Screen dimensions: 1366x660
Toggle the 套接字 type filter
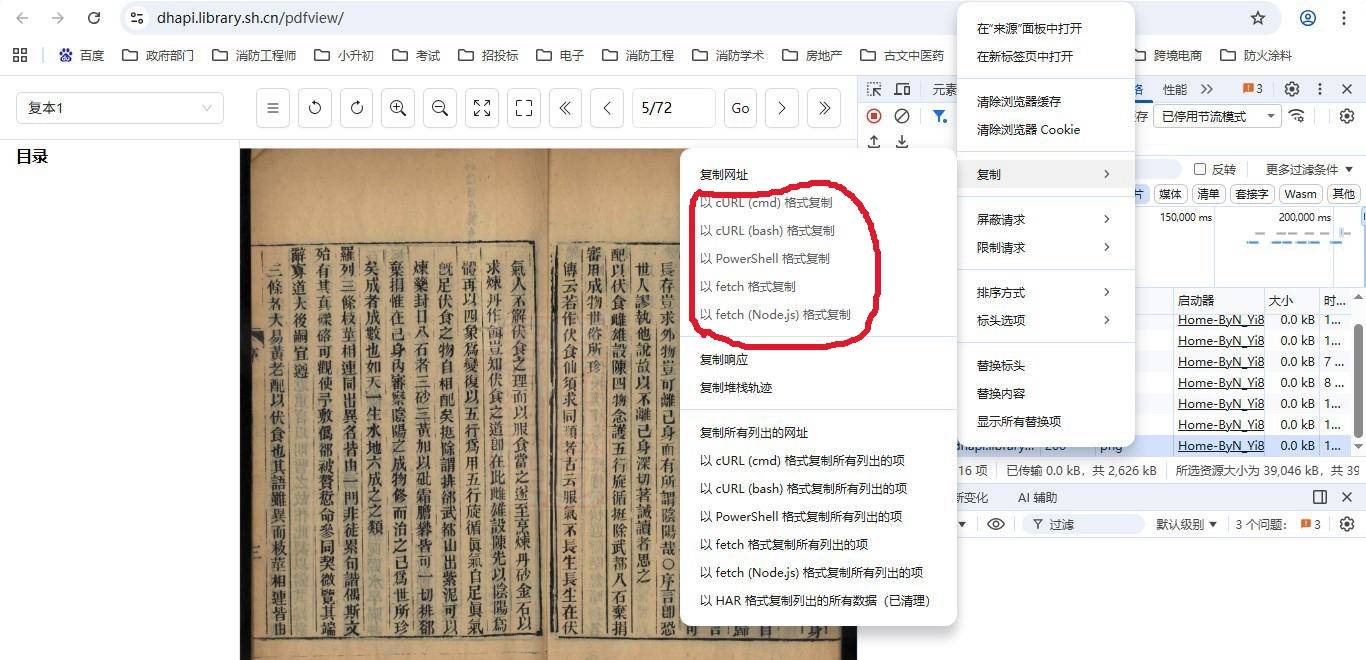pos(1252,194)
